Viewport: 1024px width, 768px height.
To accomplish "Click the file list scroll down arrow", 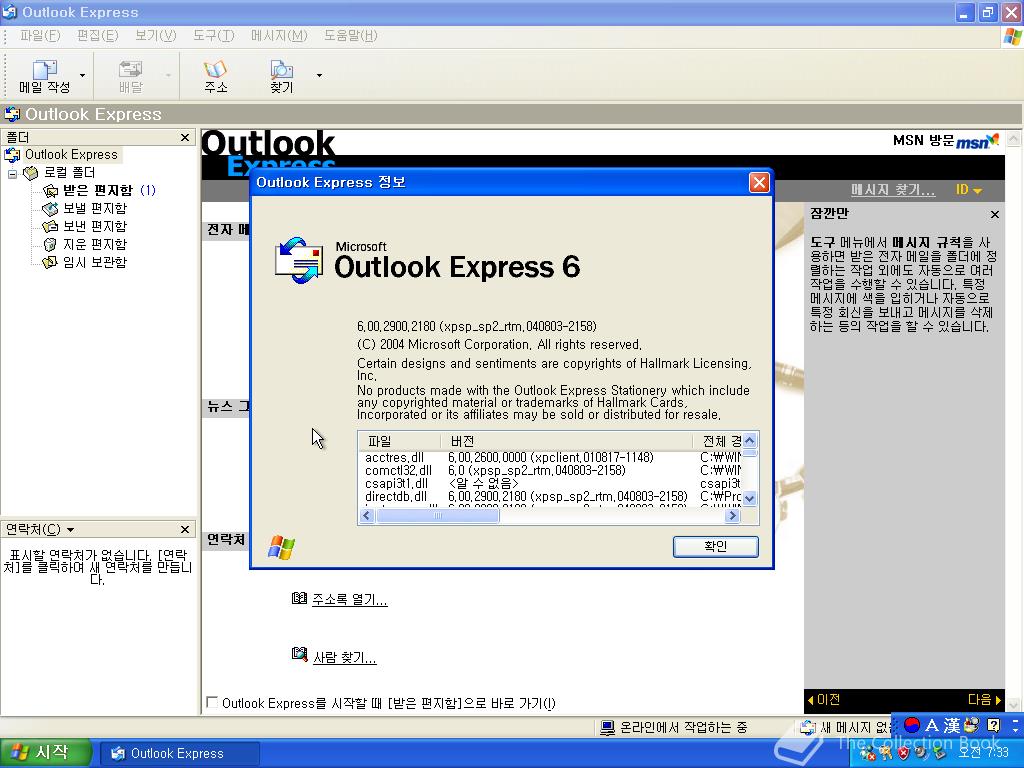I will (x=750, y=498).
